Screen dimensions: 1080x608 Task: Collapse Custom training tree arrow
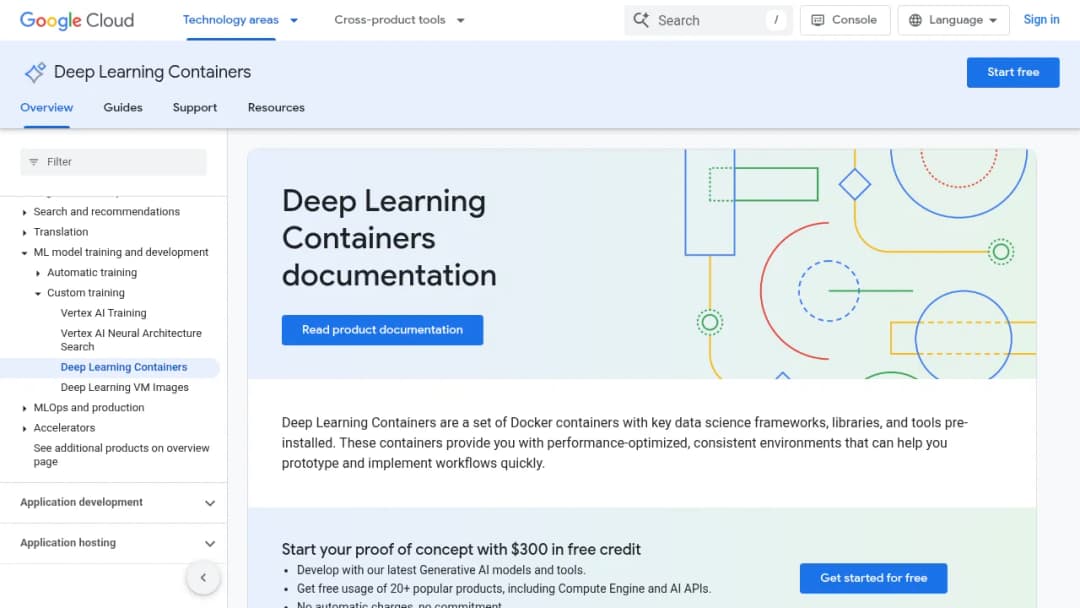click(38, 293)
